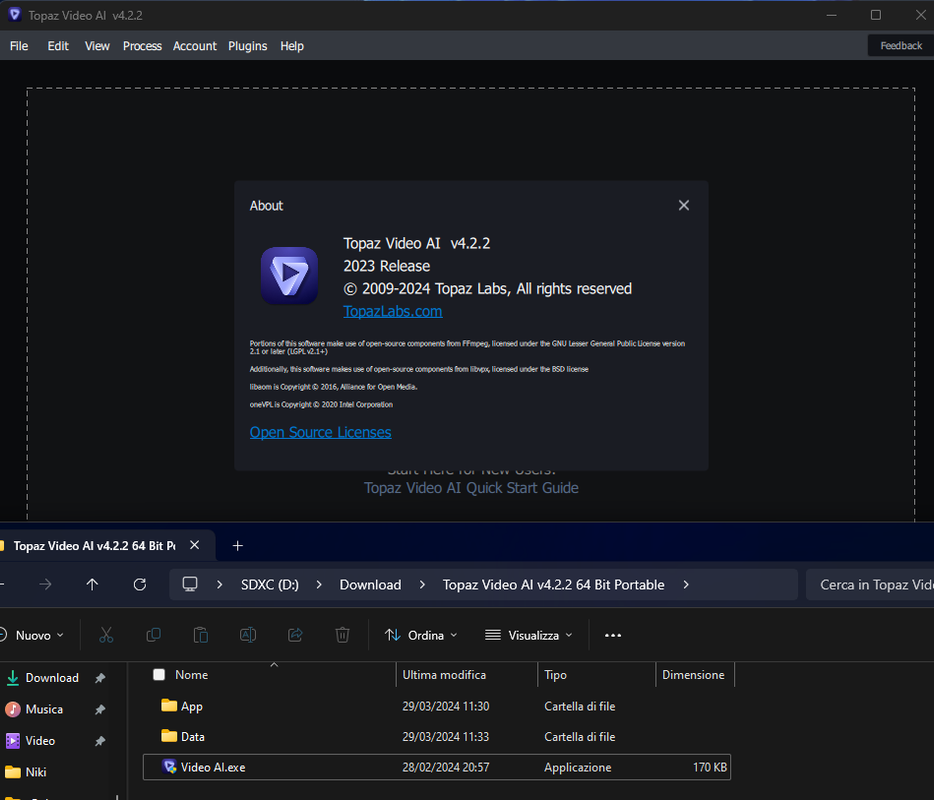The height and width of the screenshot is (800, 934).
Task: Expand the chevron after SDXC (D:)
Action: click(x=319, y=585)
